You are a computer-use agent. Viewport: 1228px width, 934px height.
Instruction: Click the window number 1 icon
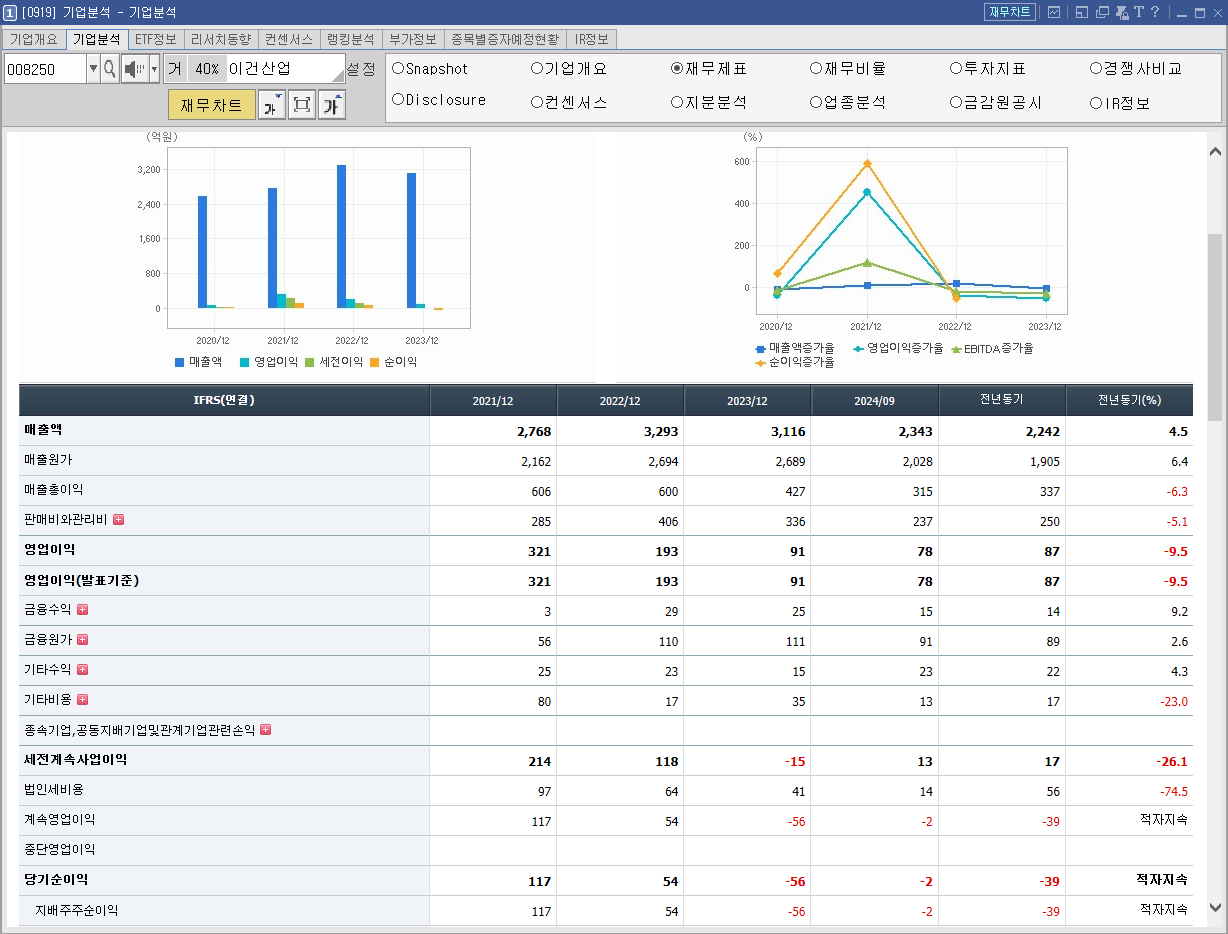pos(10,12)
